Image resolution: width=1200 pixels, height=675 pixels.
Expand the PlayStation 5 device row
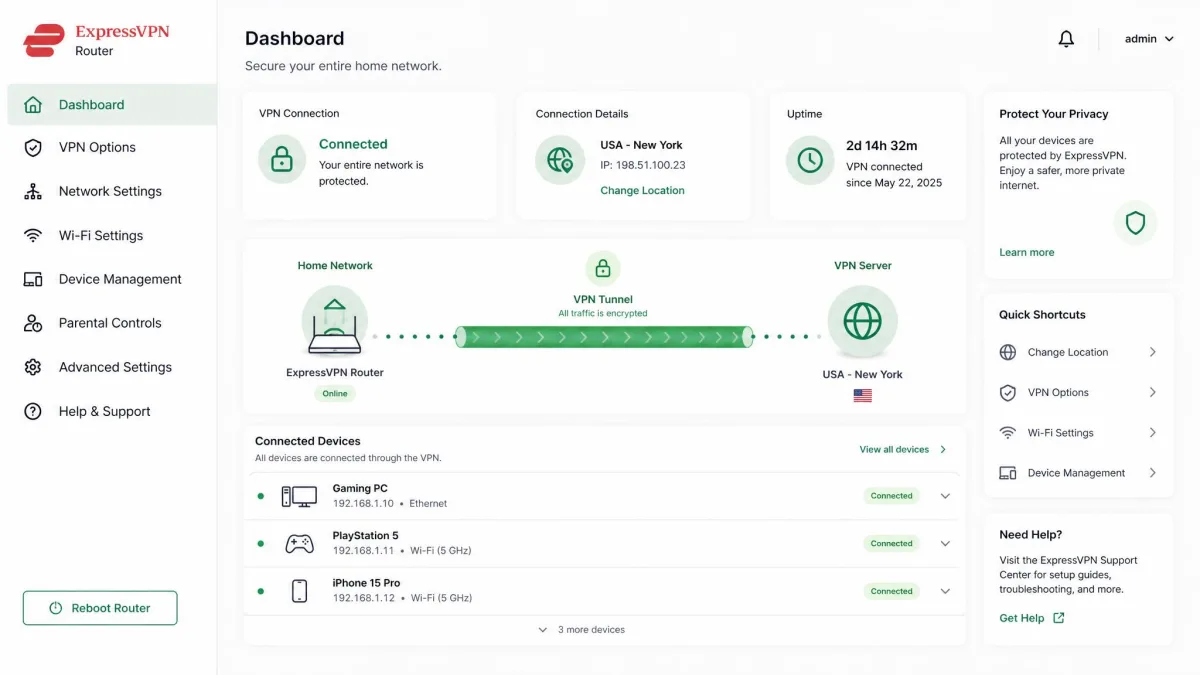coord(945,544)
